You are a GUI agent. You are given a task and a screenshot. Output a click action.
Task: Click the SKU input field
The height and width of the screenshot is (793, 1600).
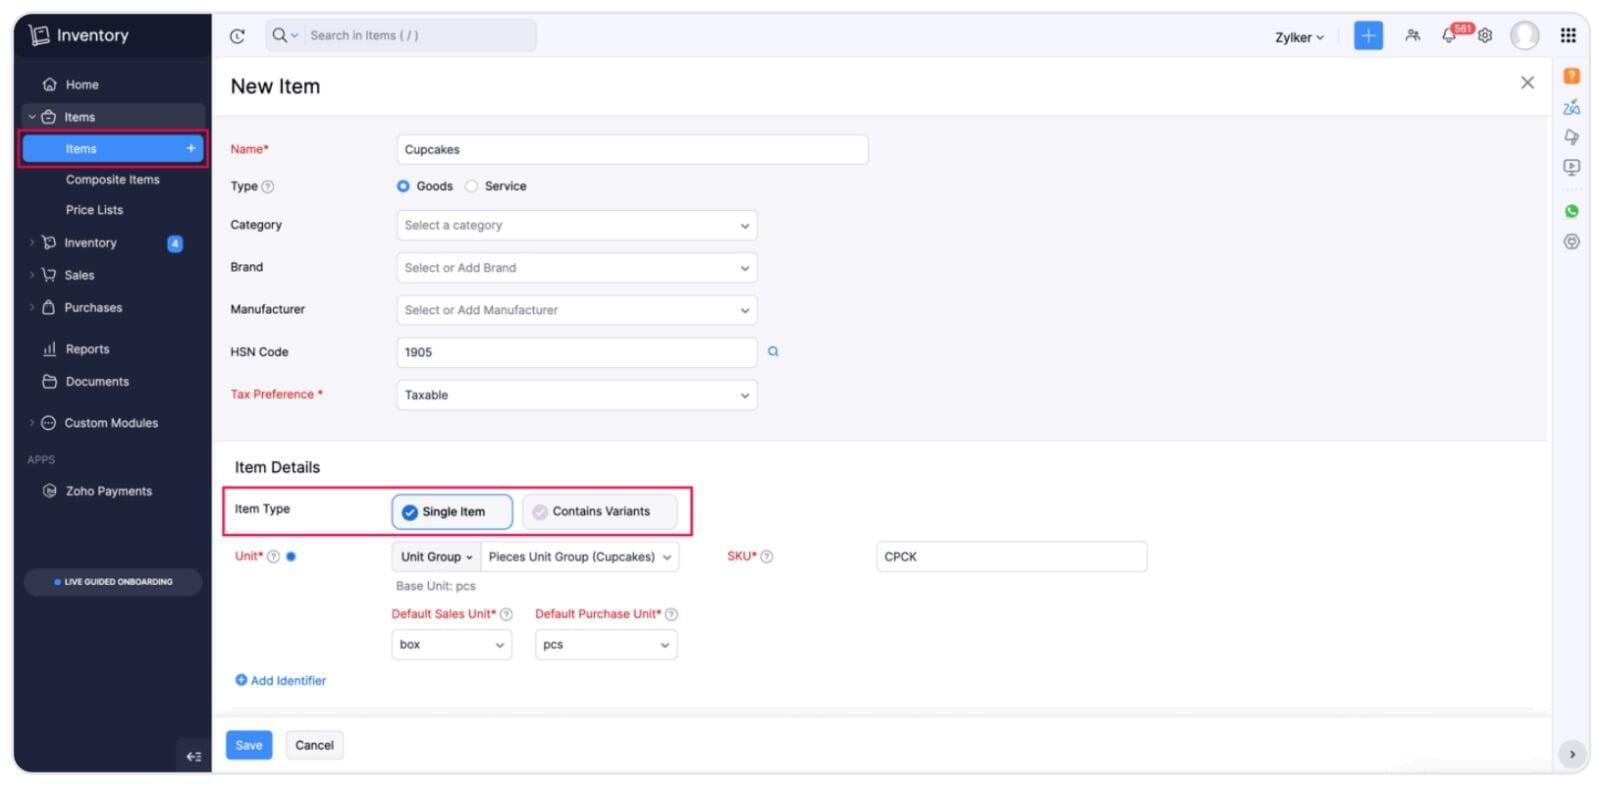point(1011,557)
